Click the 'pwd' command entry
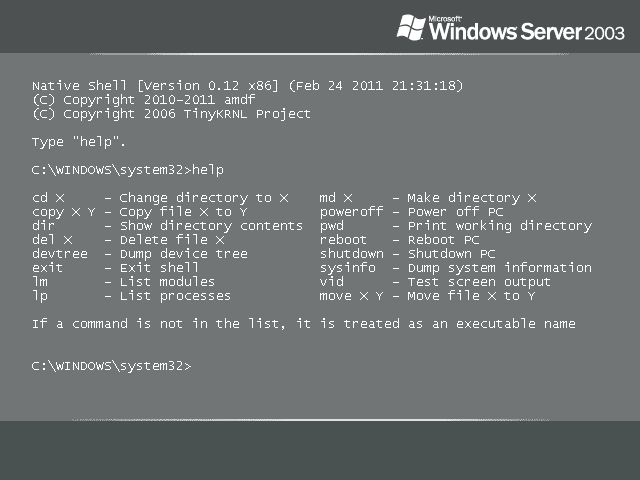 332,226
